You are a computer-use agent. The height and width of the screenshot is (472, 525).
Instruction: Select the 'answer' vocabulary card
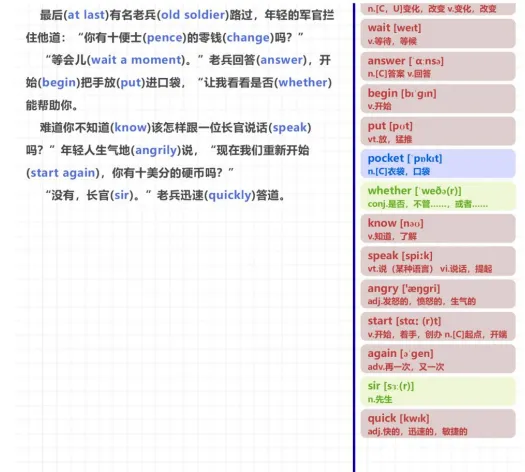[438, 66]
